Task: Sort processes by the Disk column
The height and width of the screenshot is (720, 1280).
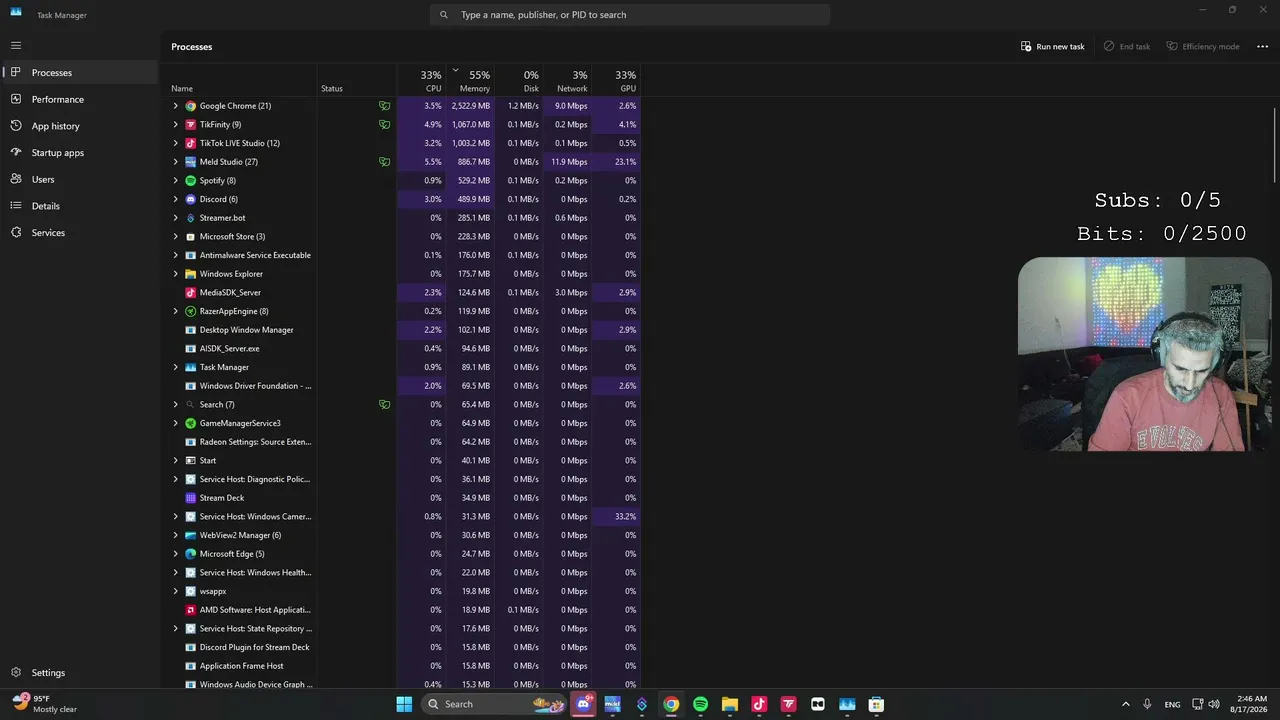Action: (519, 81)
